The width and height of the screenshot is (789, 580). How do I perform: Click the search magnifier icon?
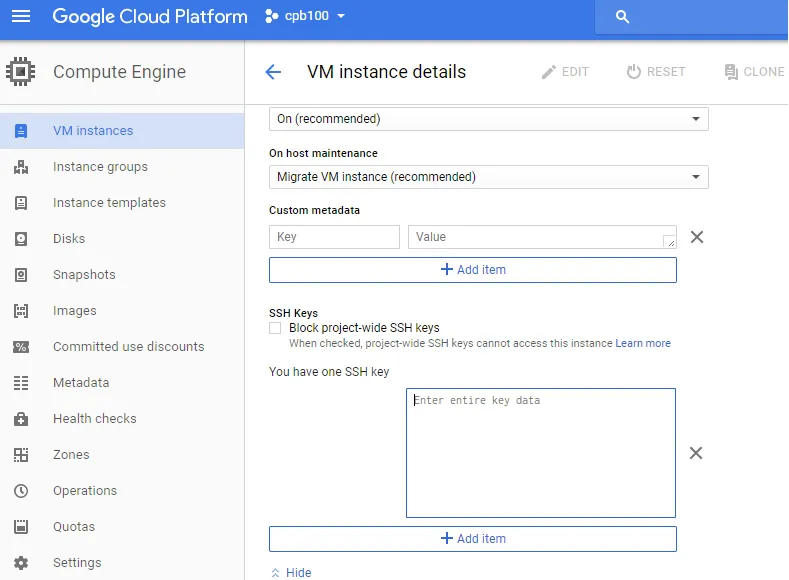pyautogui.click(x=622, y=17)
